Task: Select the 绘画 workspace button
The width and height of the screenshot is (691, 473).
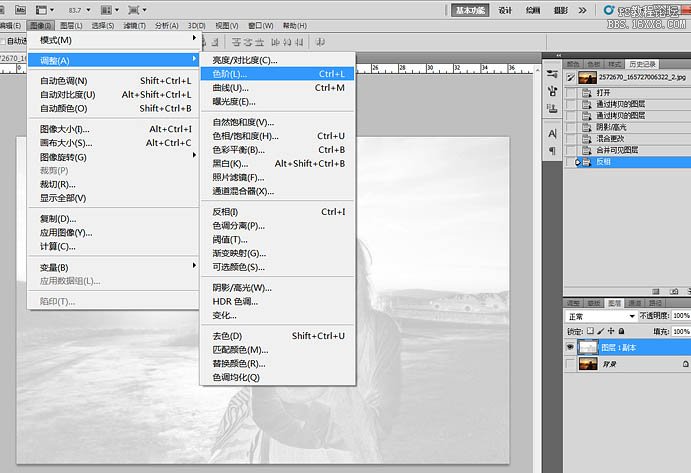Action: (x=533, y=10)
